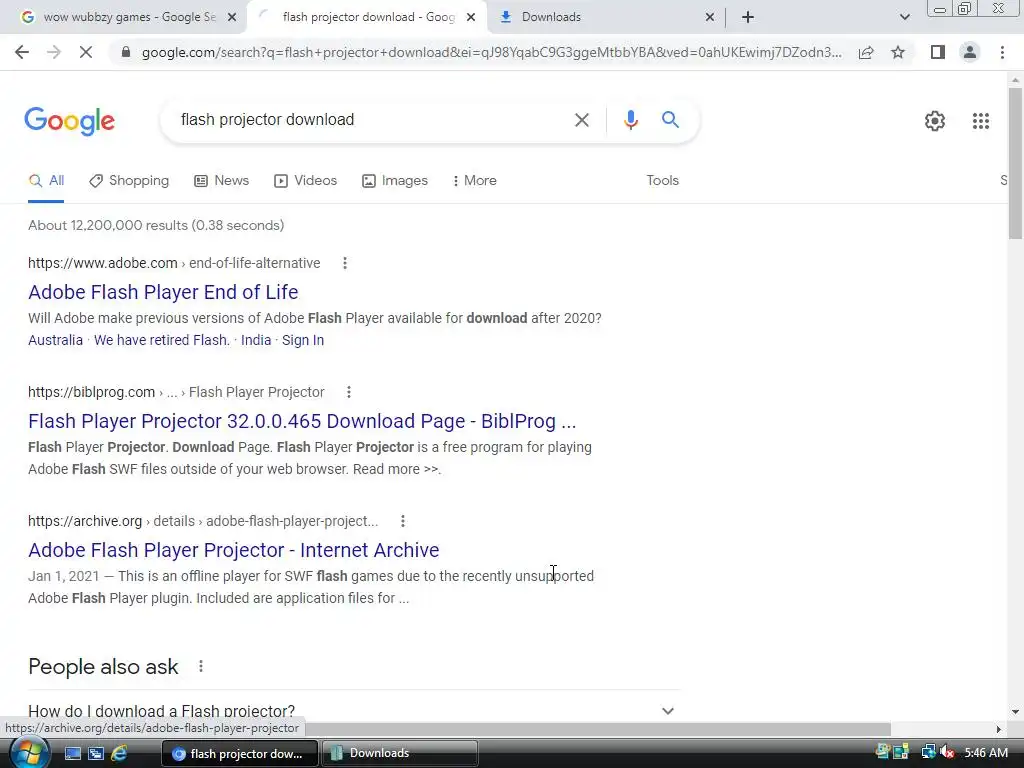Open Google search settings gear
The height and width of the screenshot is (768, 1024).
point(935,121)
